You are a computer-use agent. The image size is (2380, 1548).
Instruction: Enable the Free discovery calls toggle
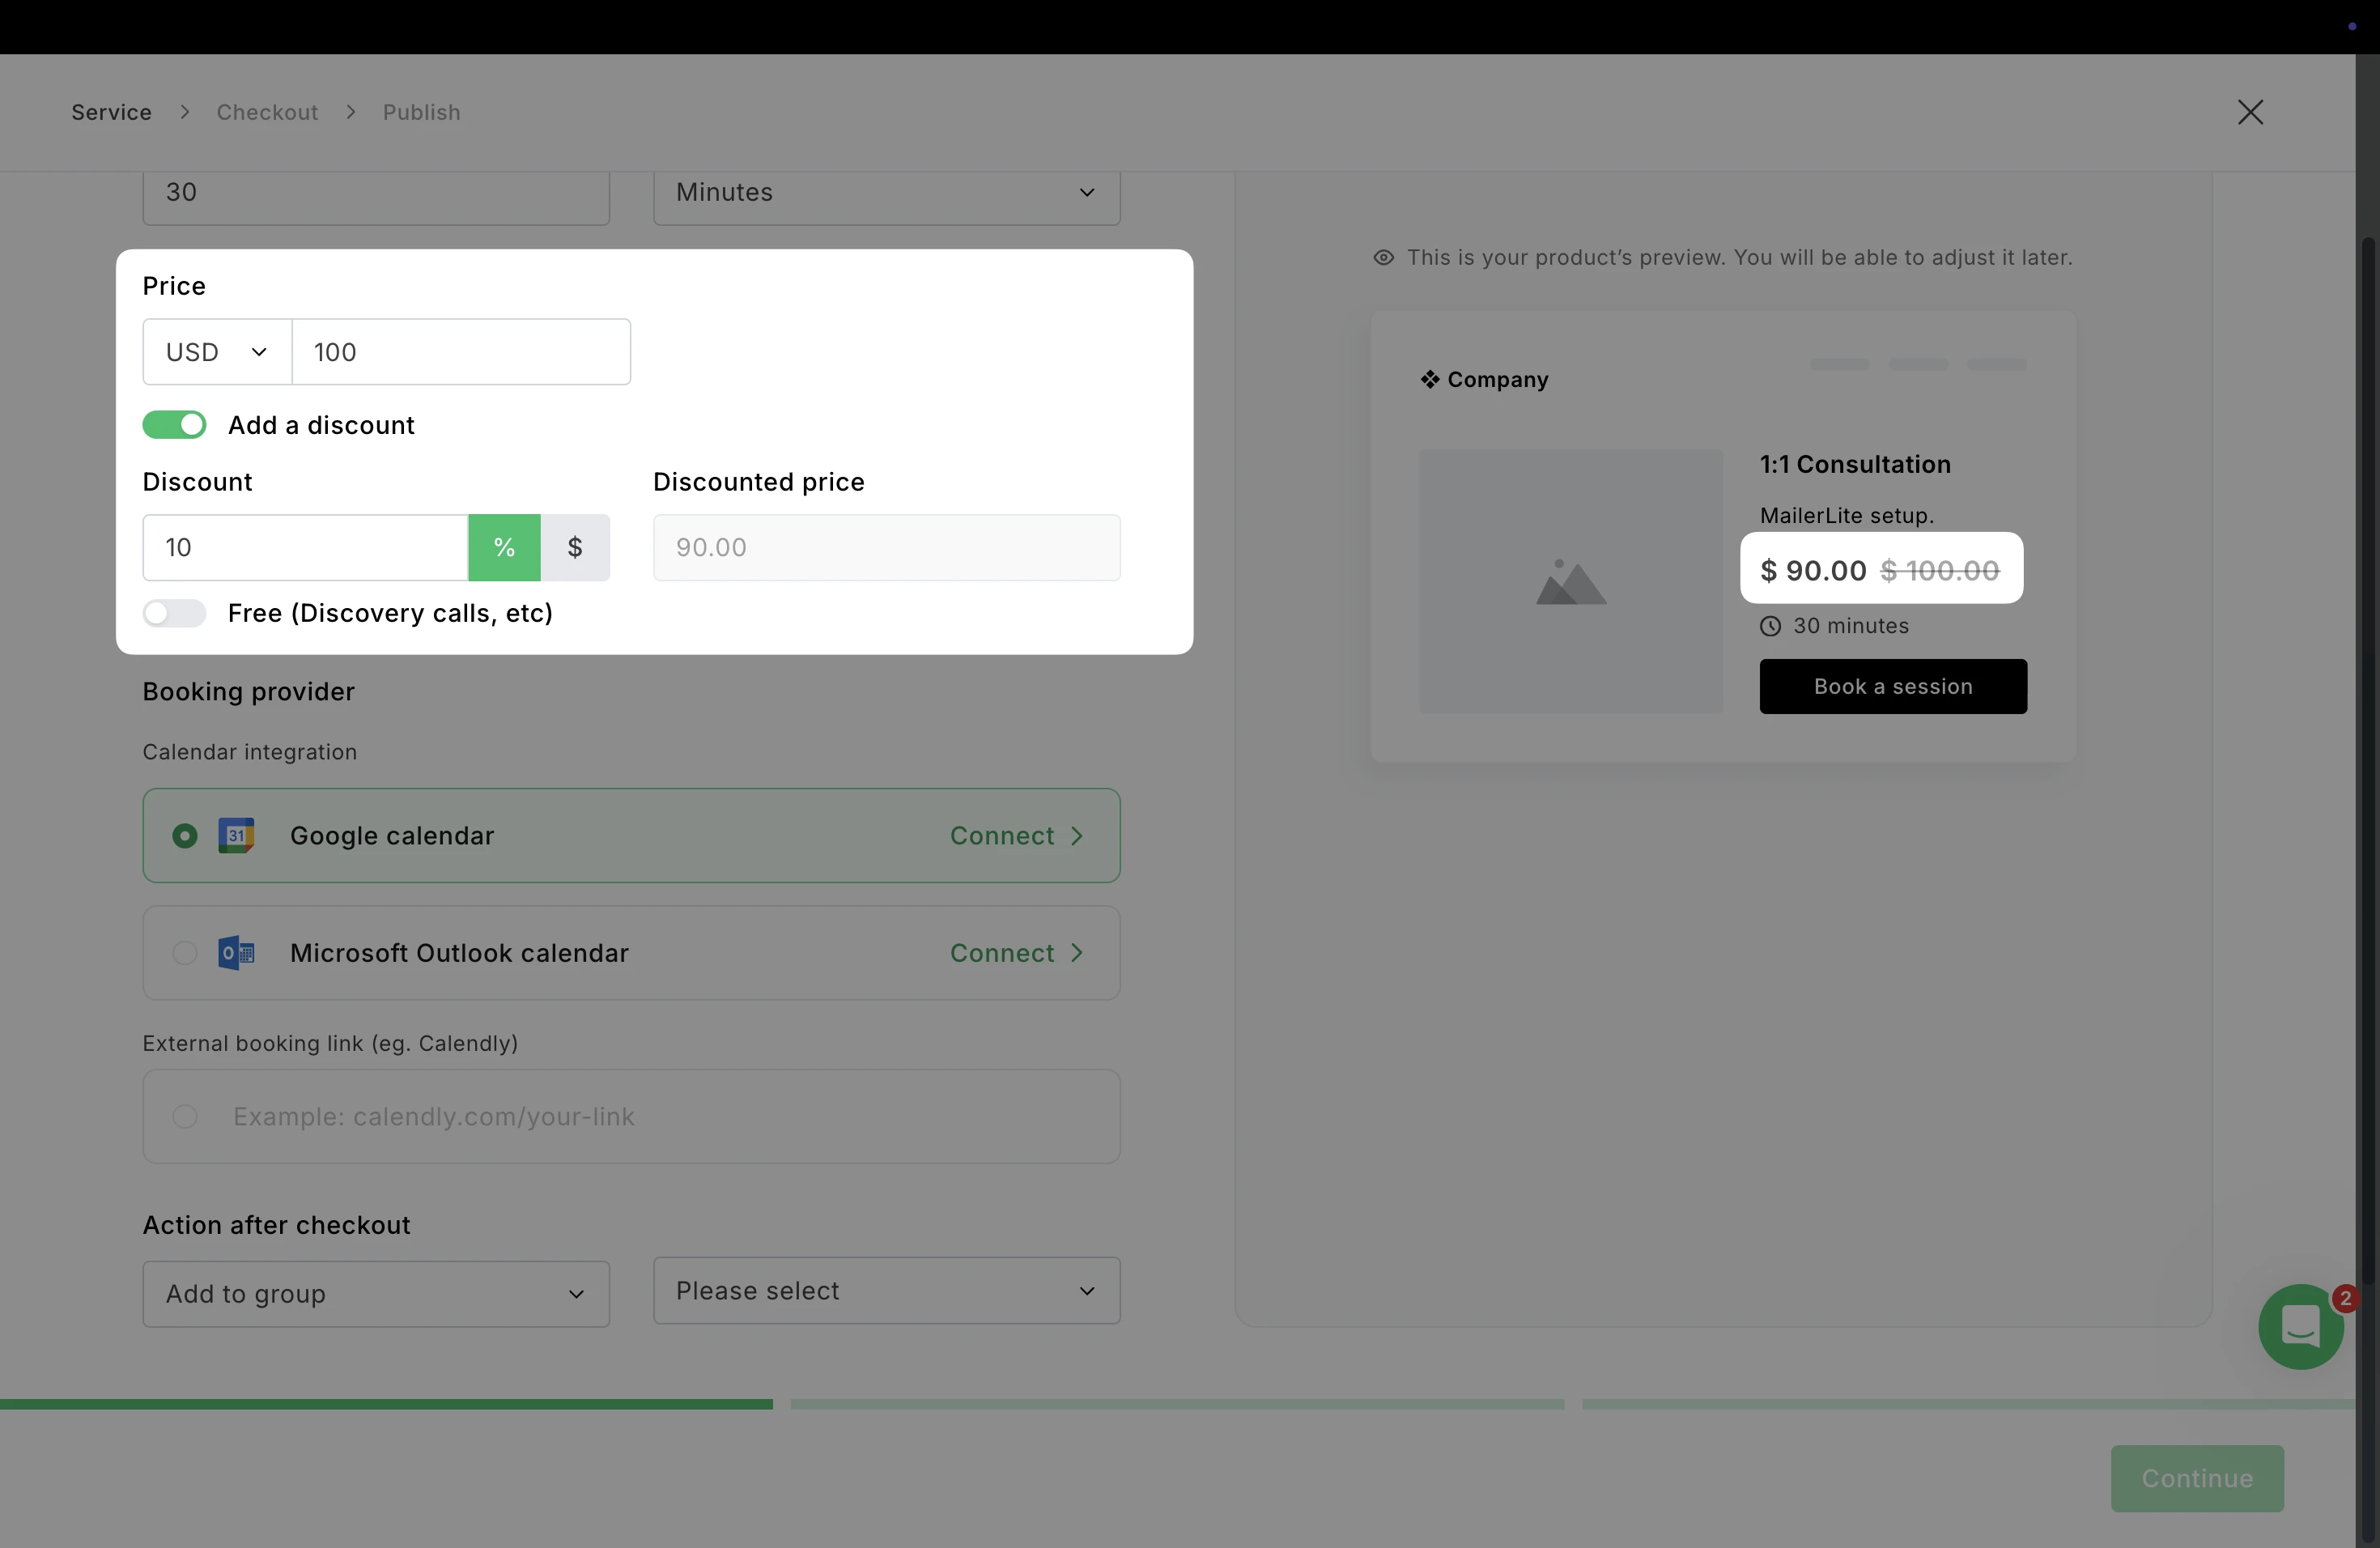coord(175,613)
